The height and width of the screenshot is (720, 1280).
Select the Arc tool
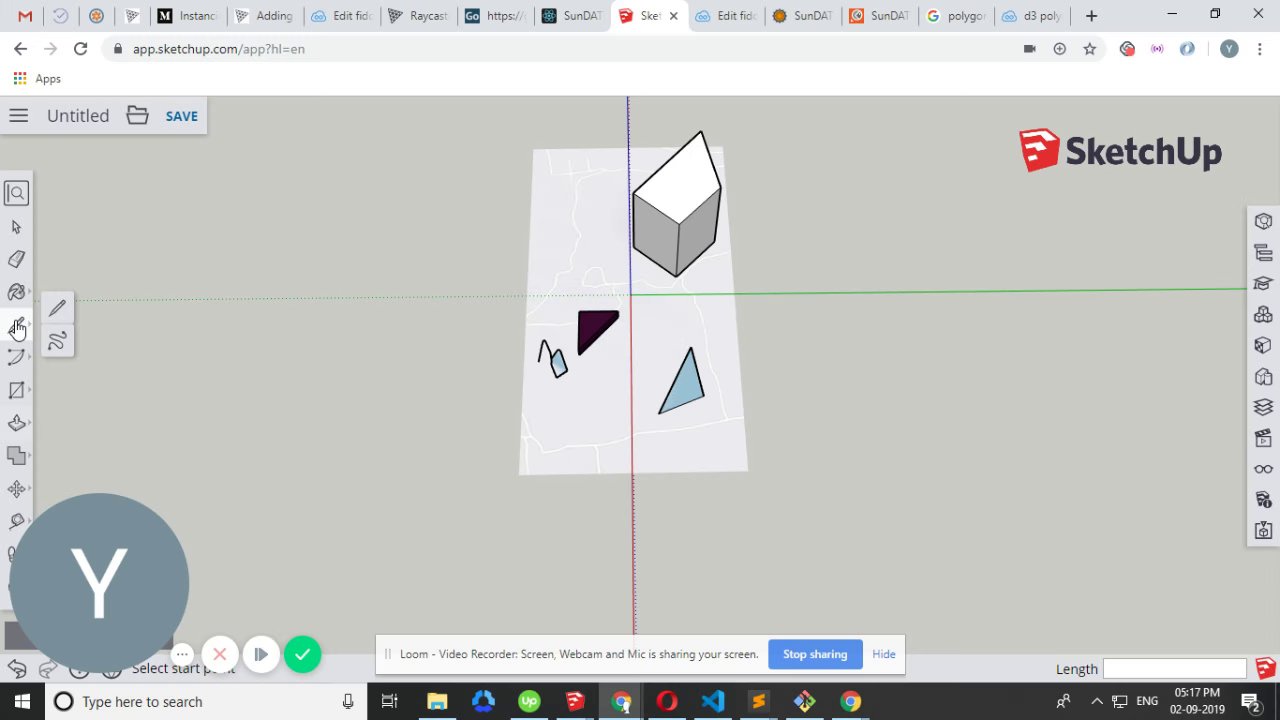coord(16,358)
